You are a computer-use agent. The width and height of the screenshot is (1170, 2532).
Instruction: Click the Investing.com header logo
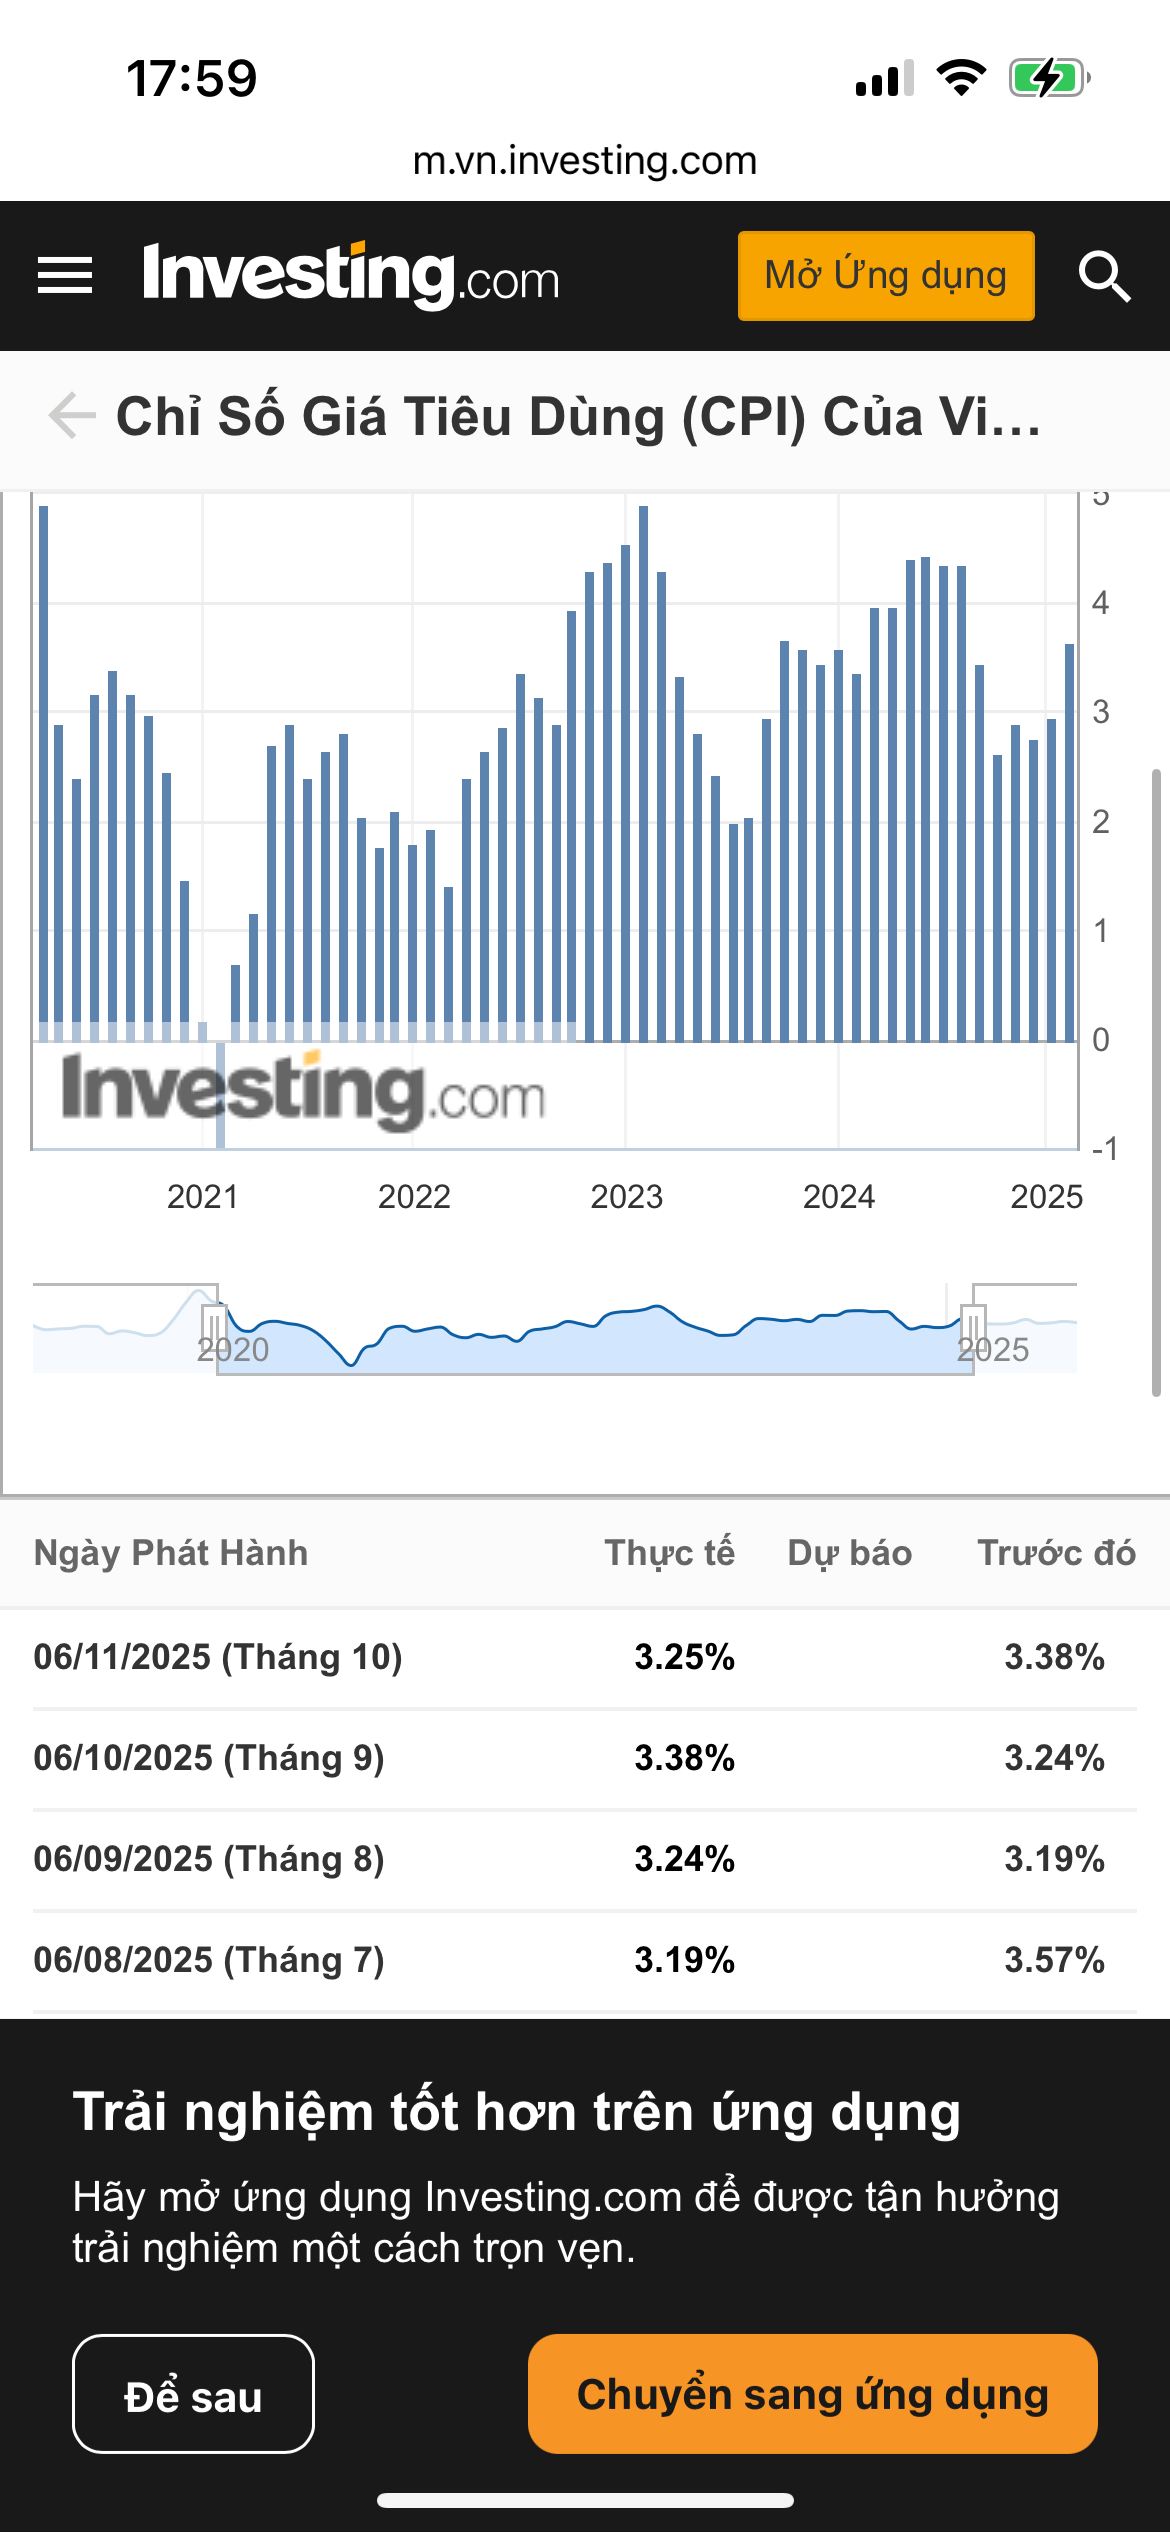(350, 276)
